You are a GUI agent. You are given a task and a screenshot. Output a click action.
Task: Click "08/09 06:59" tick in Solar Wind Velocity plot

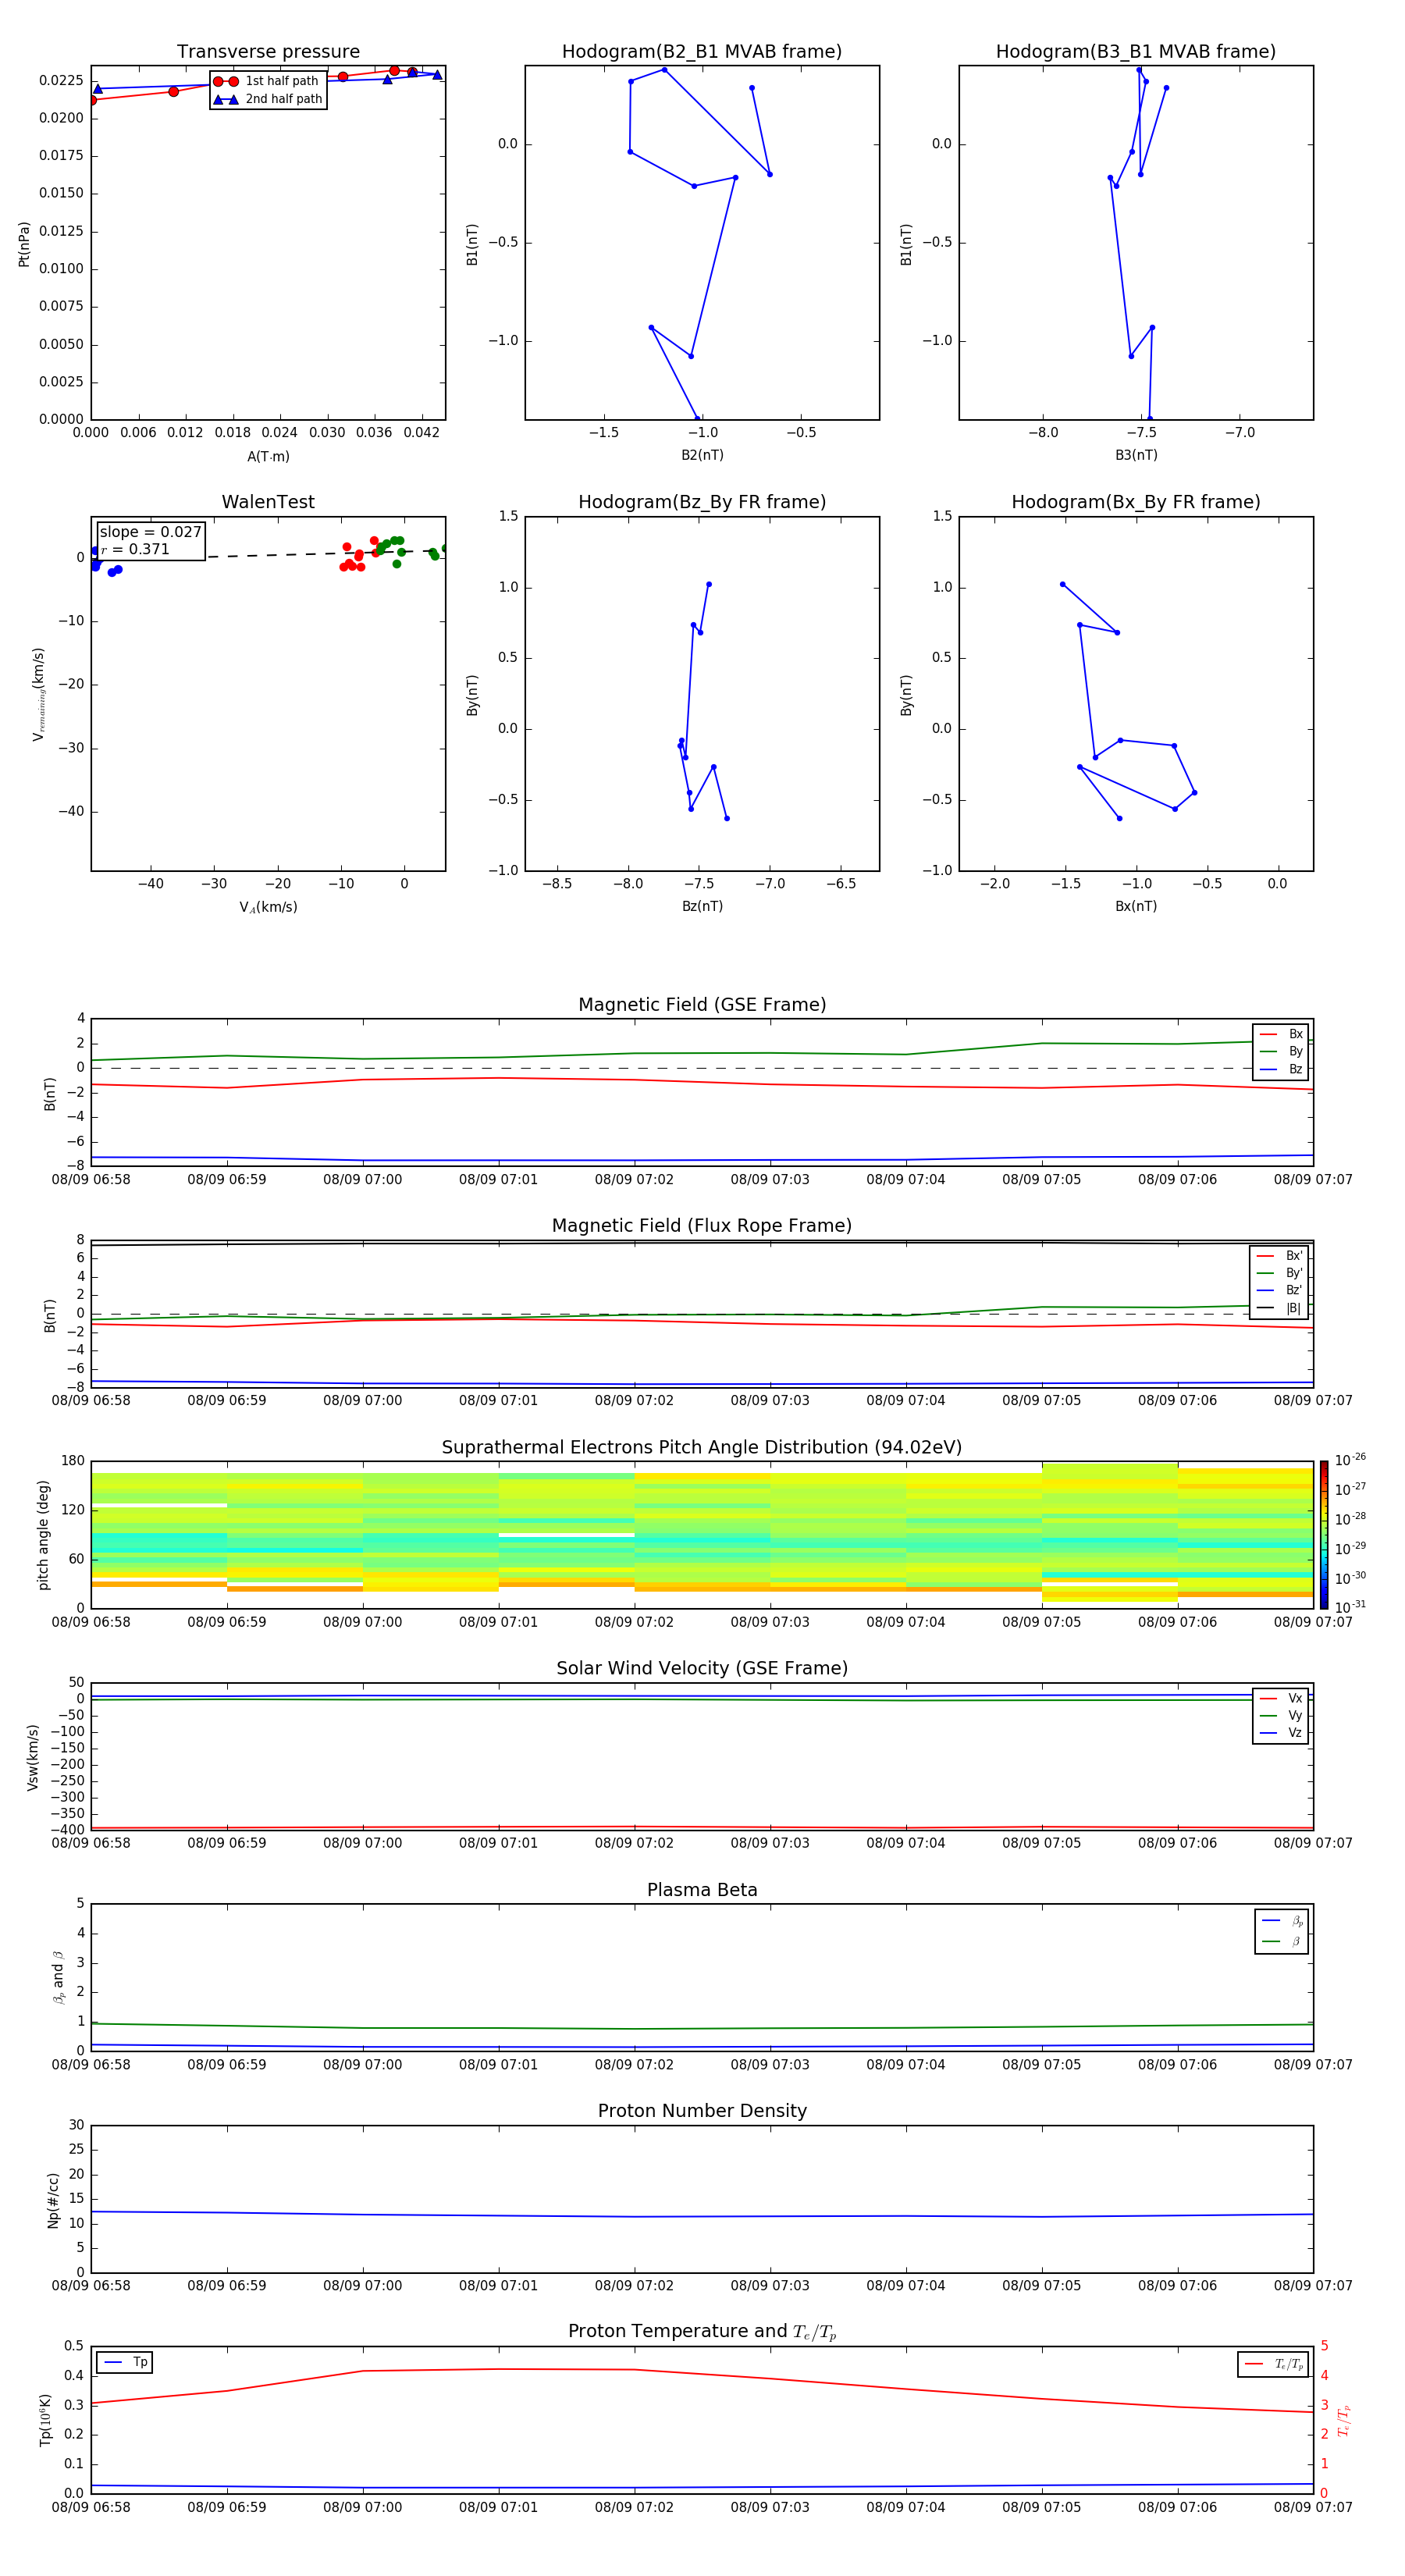(x=227, y=1843)
